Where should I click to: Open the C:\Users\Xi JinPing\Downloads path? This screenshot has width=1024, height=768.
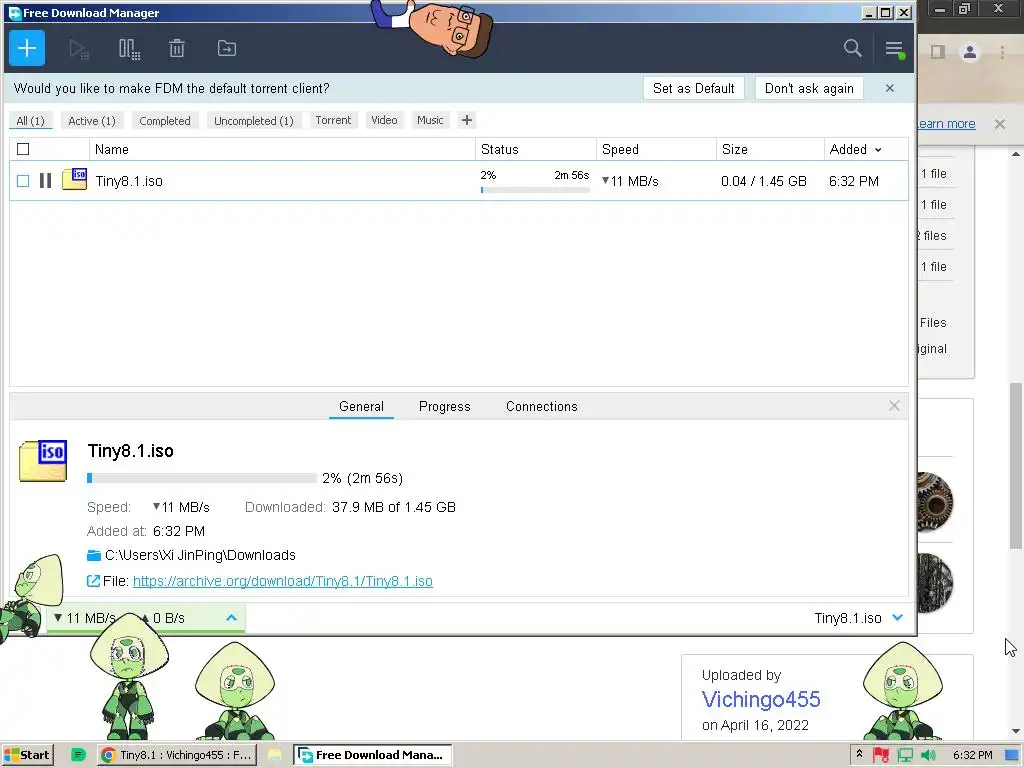tap(200, 556)
